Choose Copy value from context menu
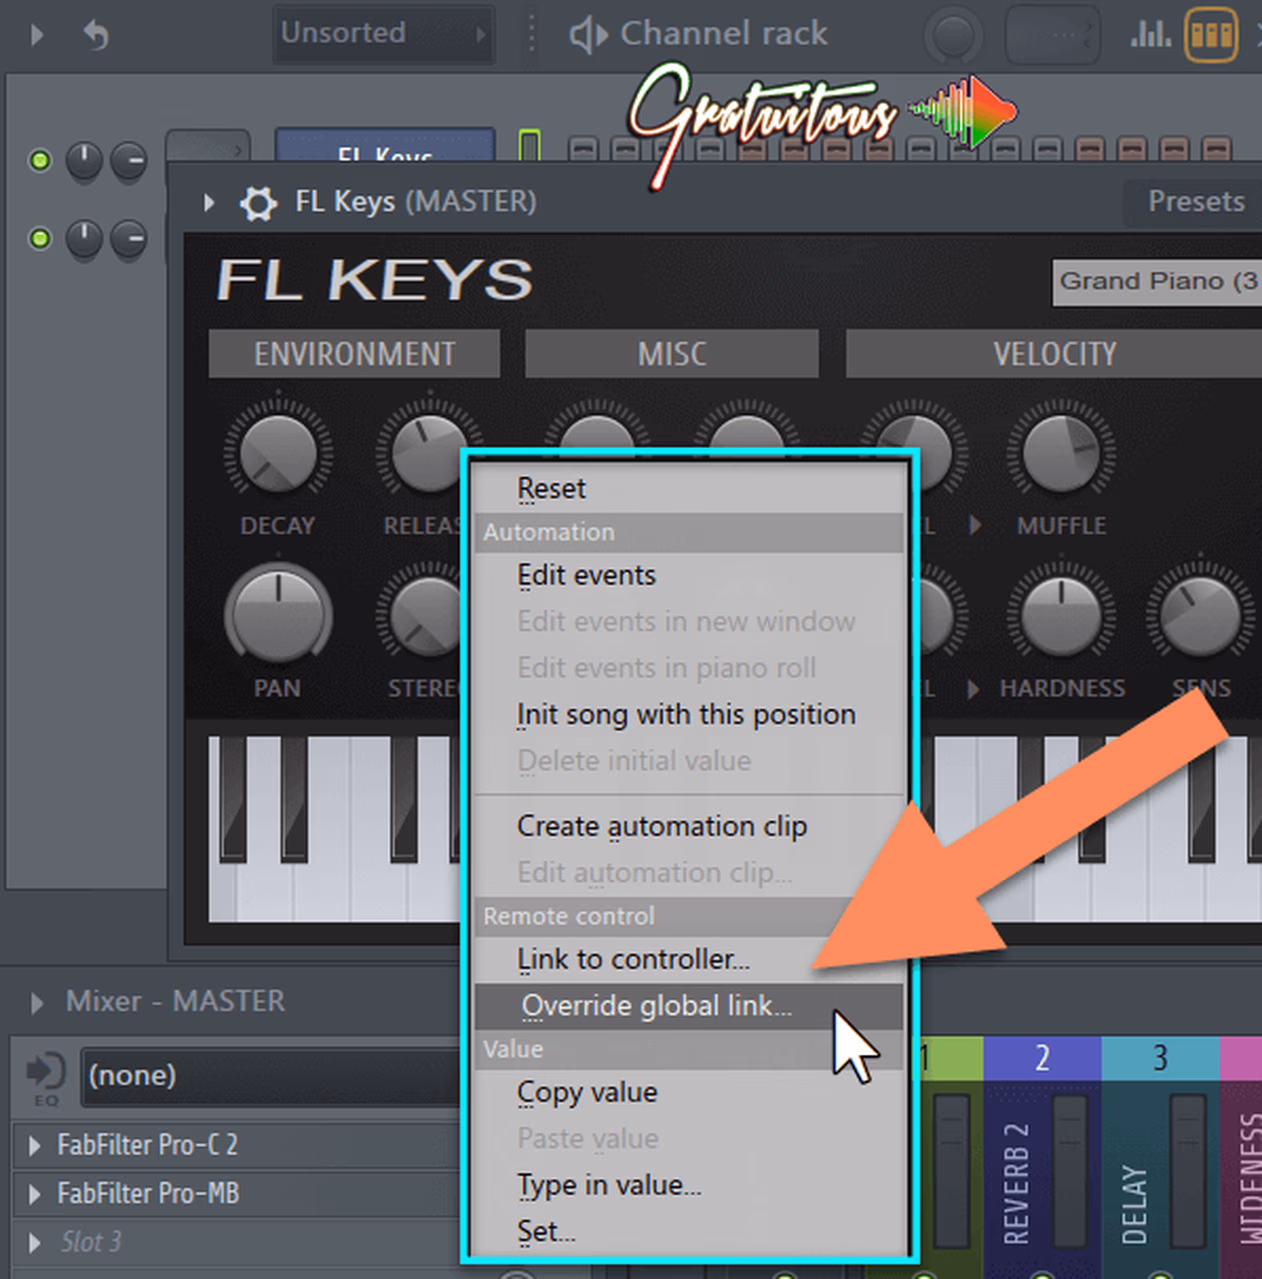 click(688, 1093)
